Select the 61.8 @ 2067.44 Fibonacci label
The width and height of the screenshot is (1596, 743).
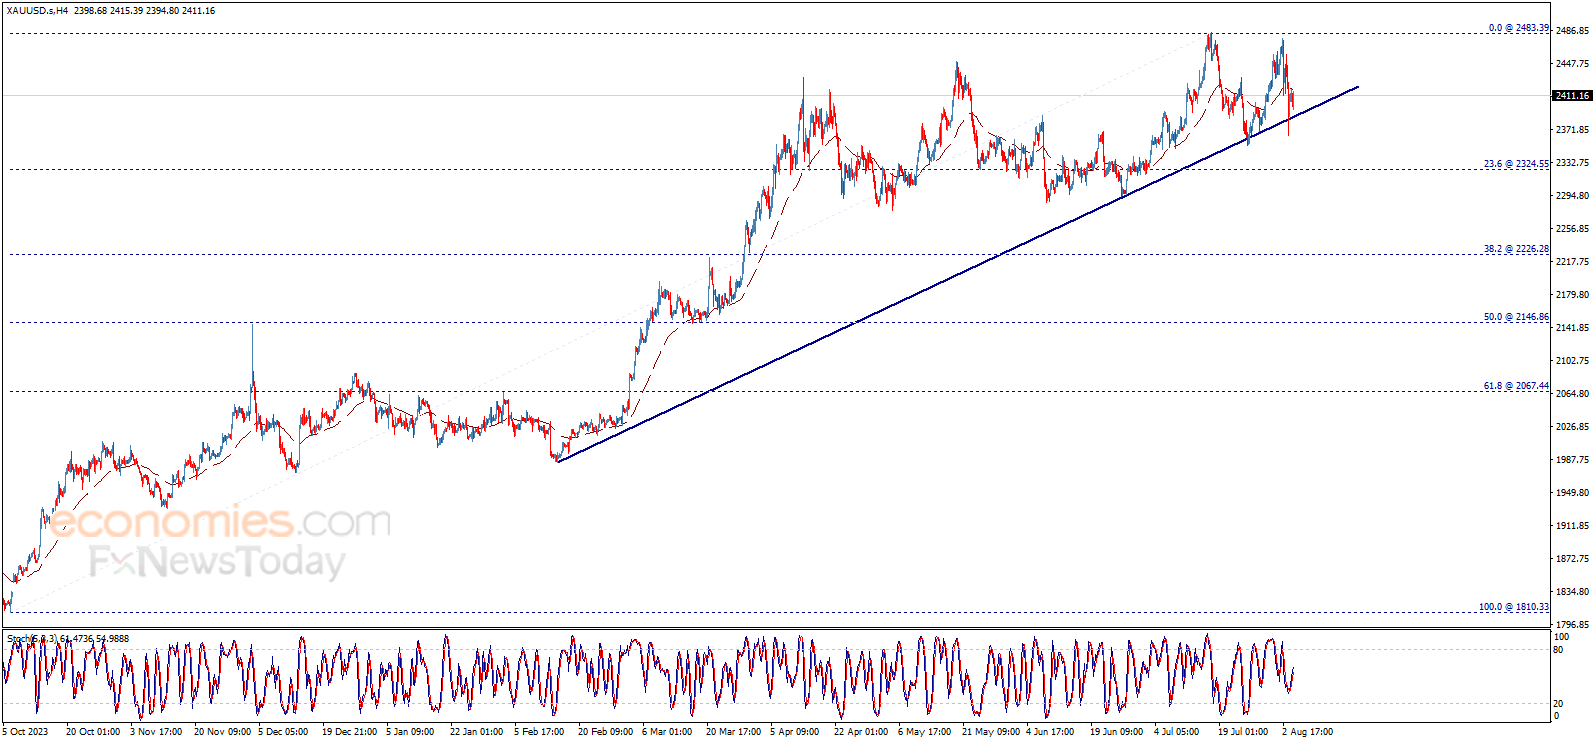tap(1516, 386)
